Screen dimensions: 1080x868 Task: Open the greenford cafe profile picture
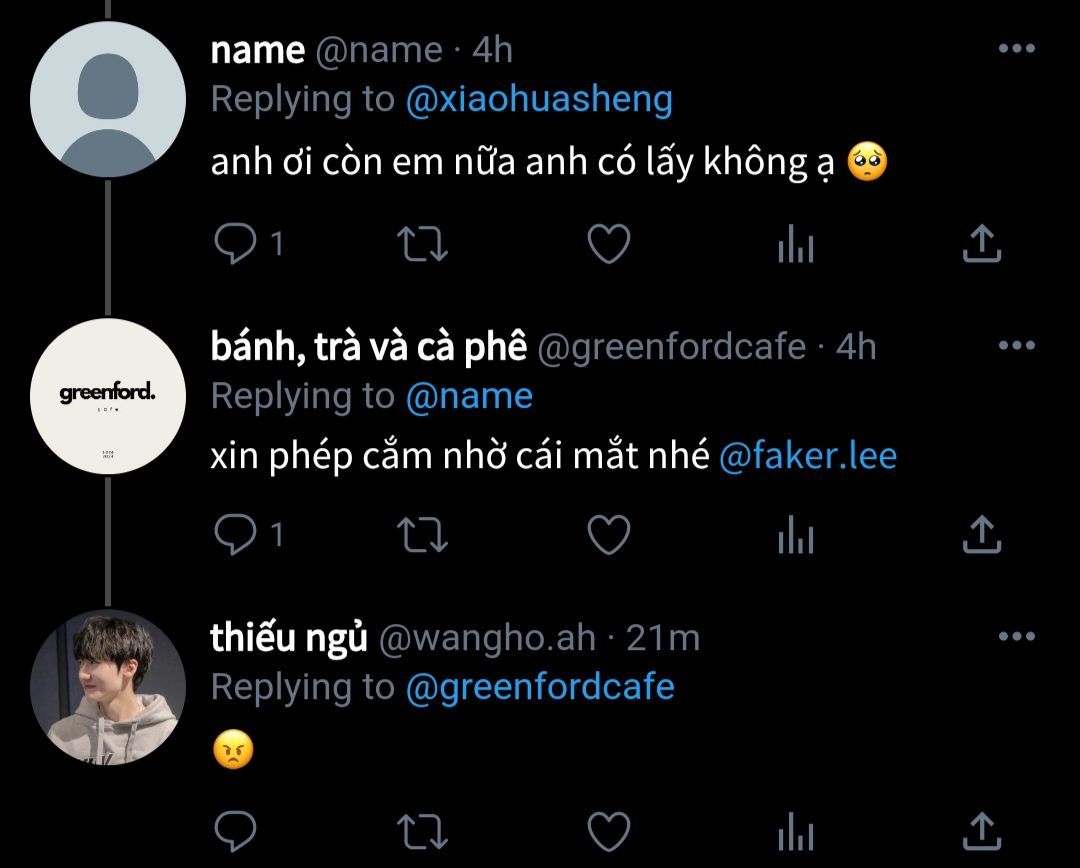108,396
